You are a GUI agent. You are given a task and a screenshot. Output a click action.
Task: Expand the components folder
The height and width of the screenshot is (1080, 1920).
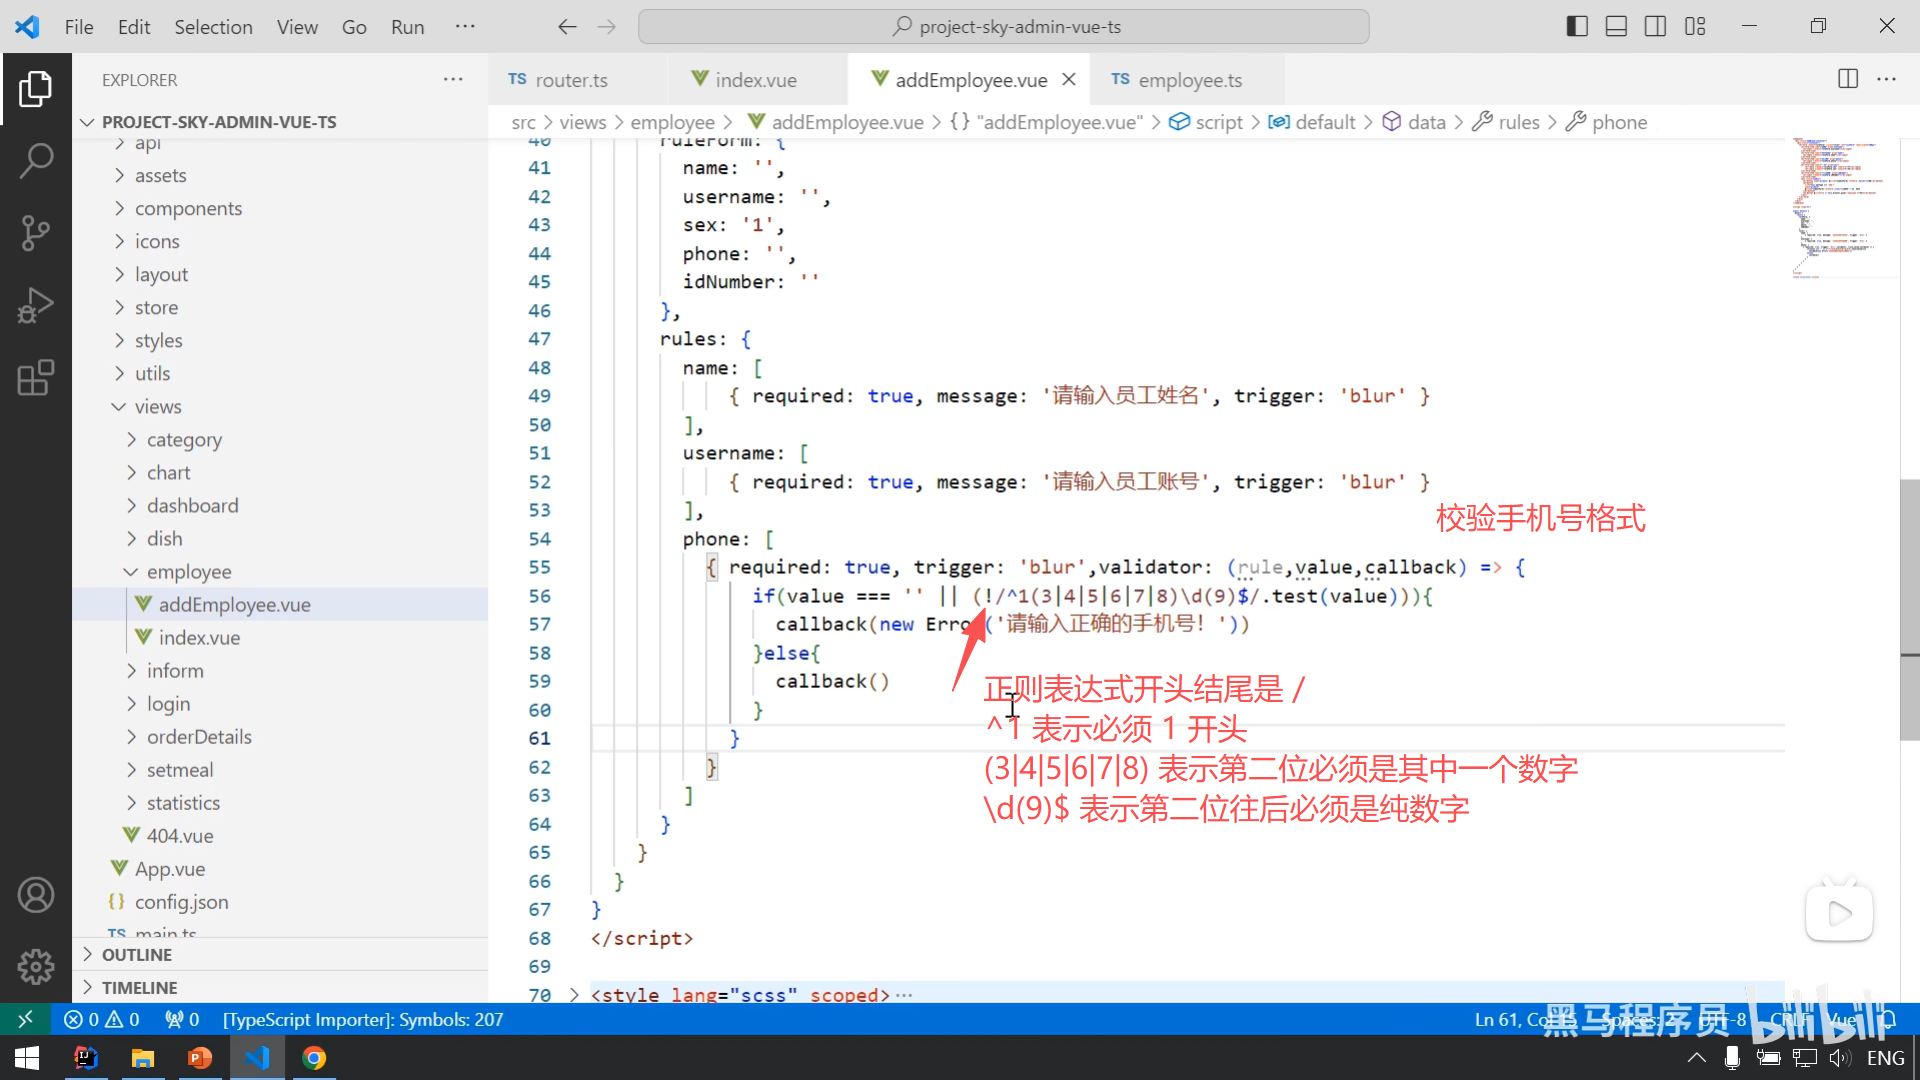188,208
